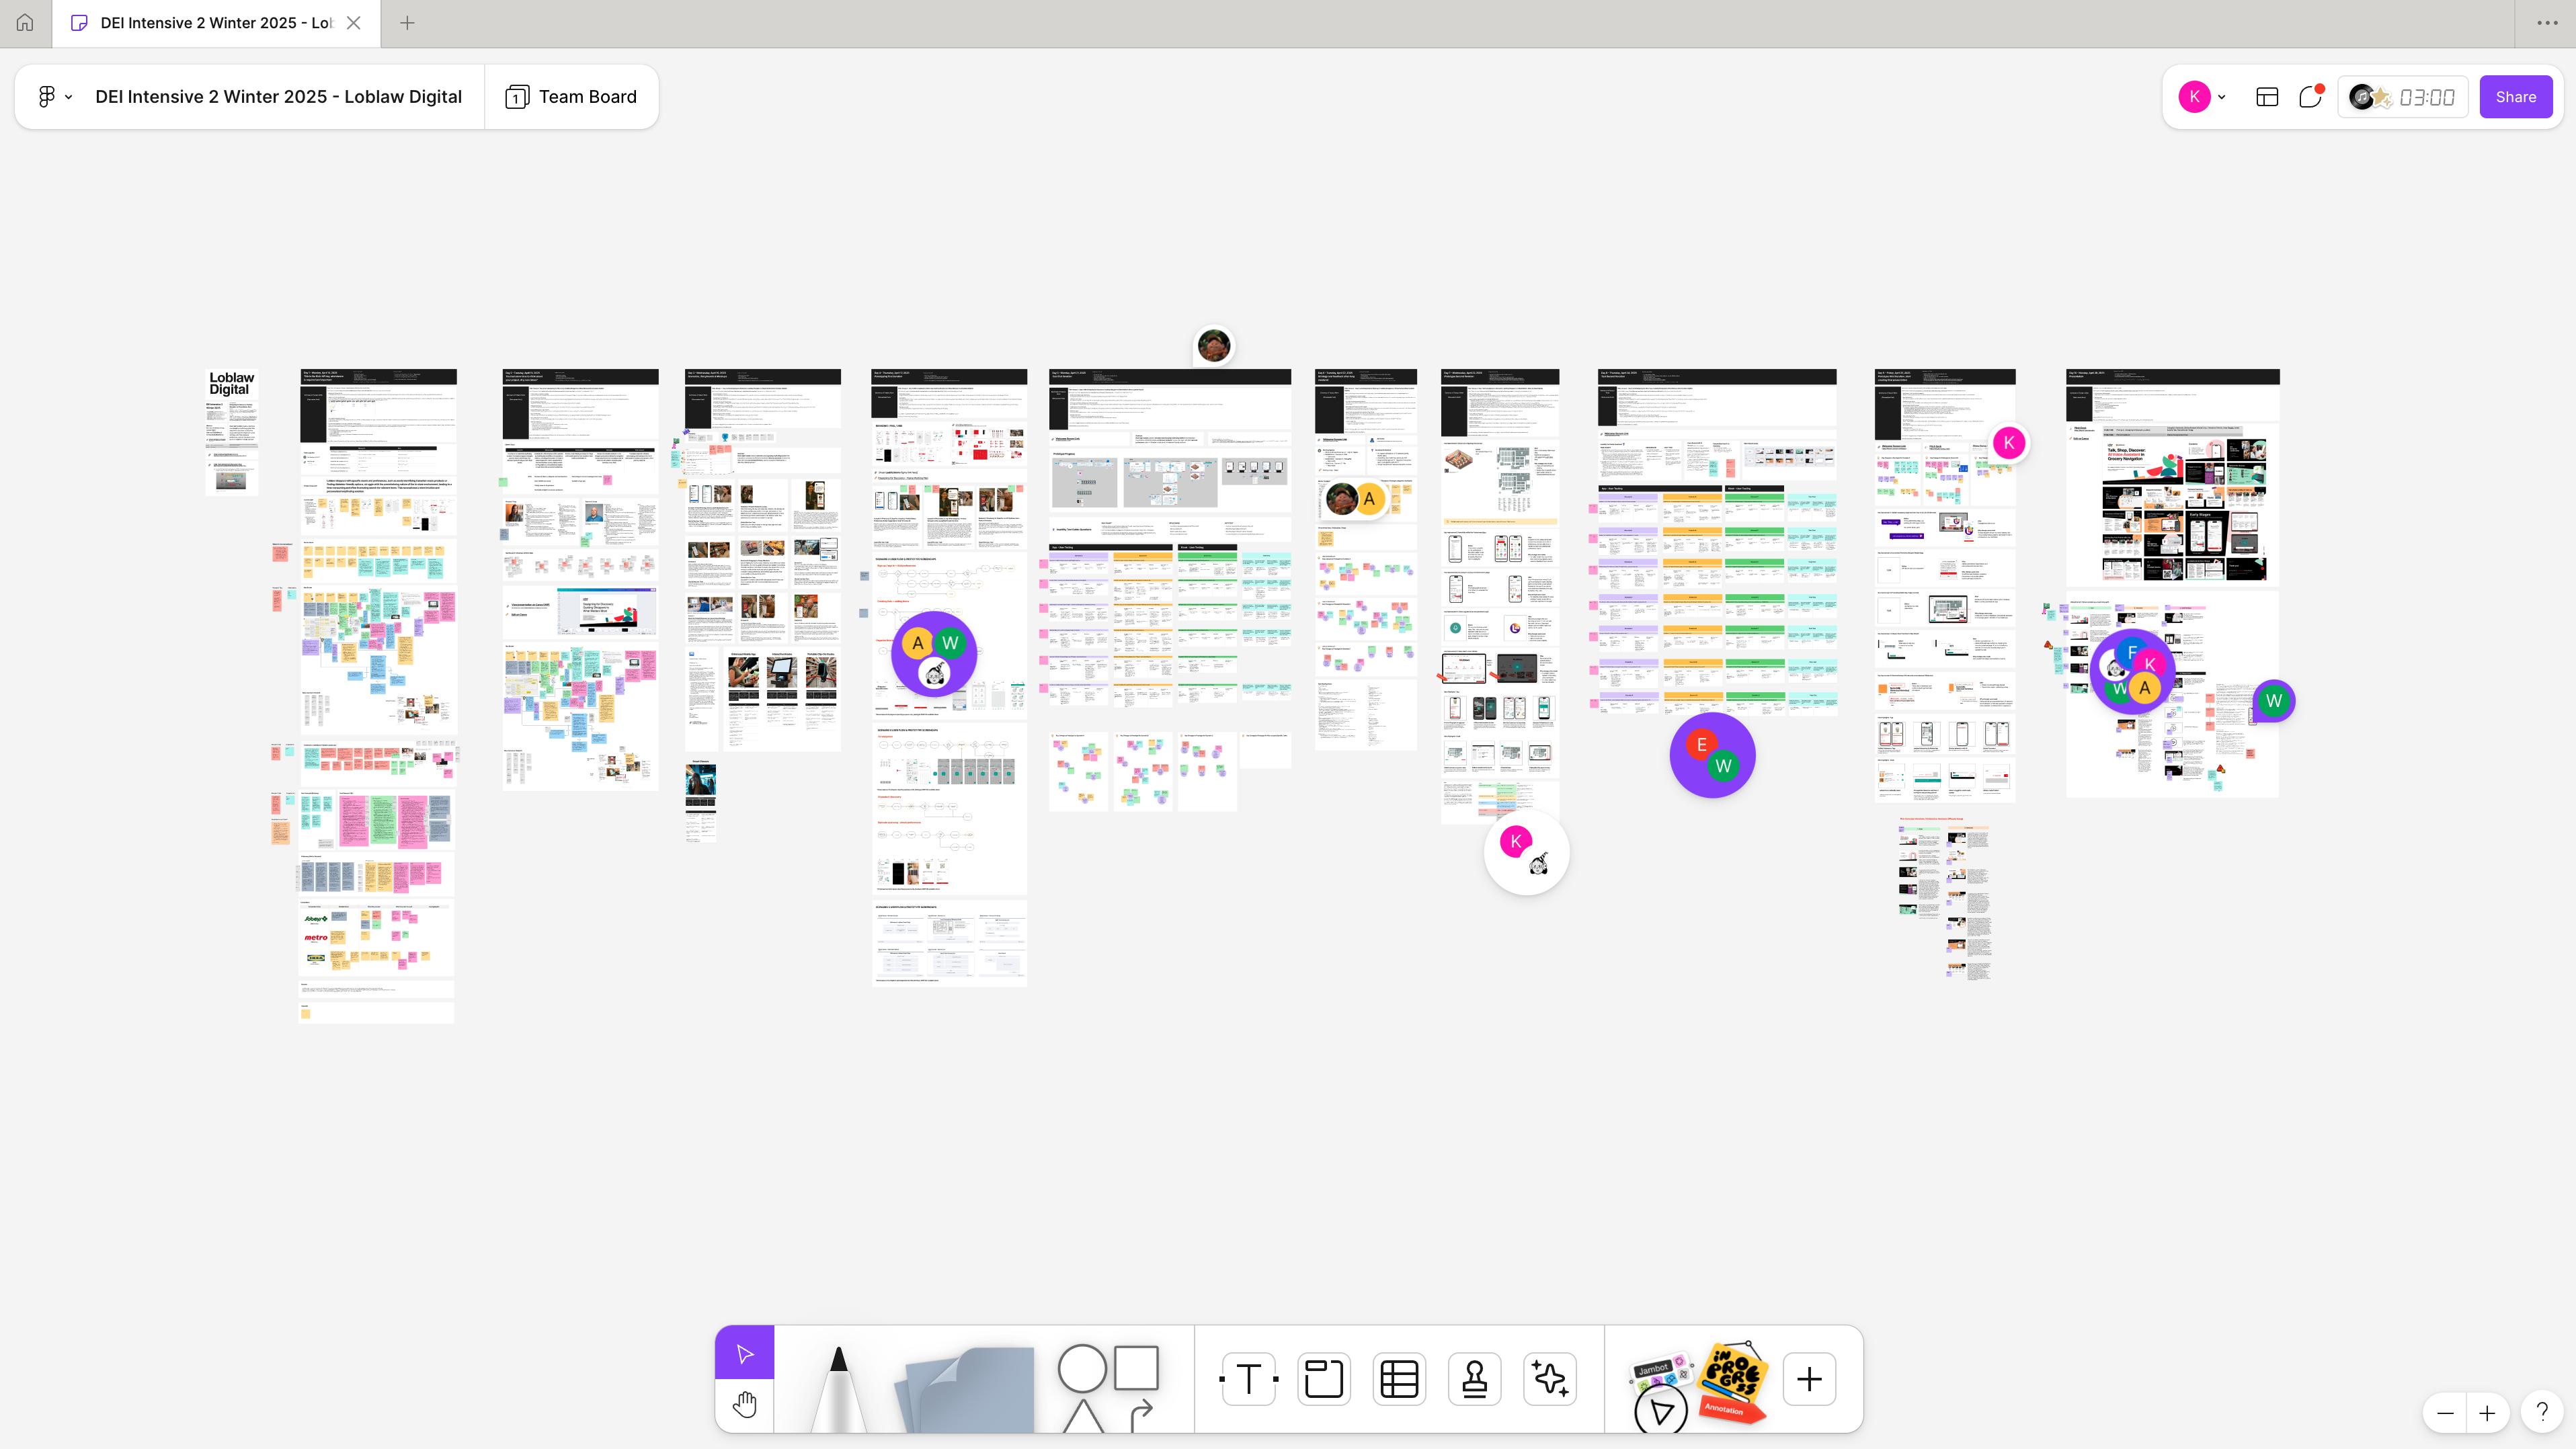Select the Hand tool
Viewport: 2576px width, 1449px height.
pos(744,1404)
